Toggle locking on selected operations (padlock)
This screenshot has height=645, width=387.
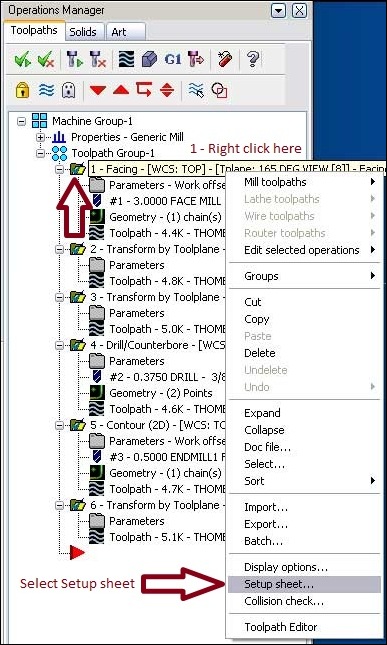tap(22, 90)
